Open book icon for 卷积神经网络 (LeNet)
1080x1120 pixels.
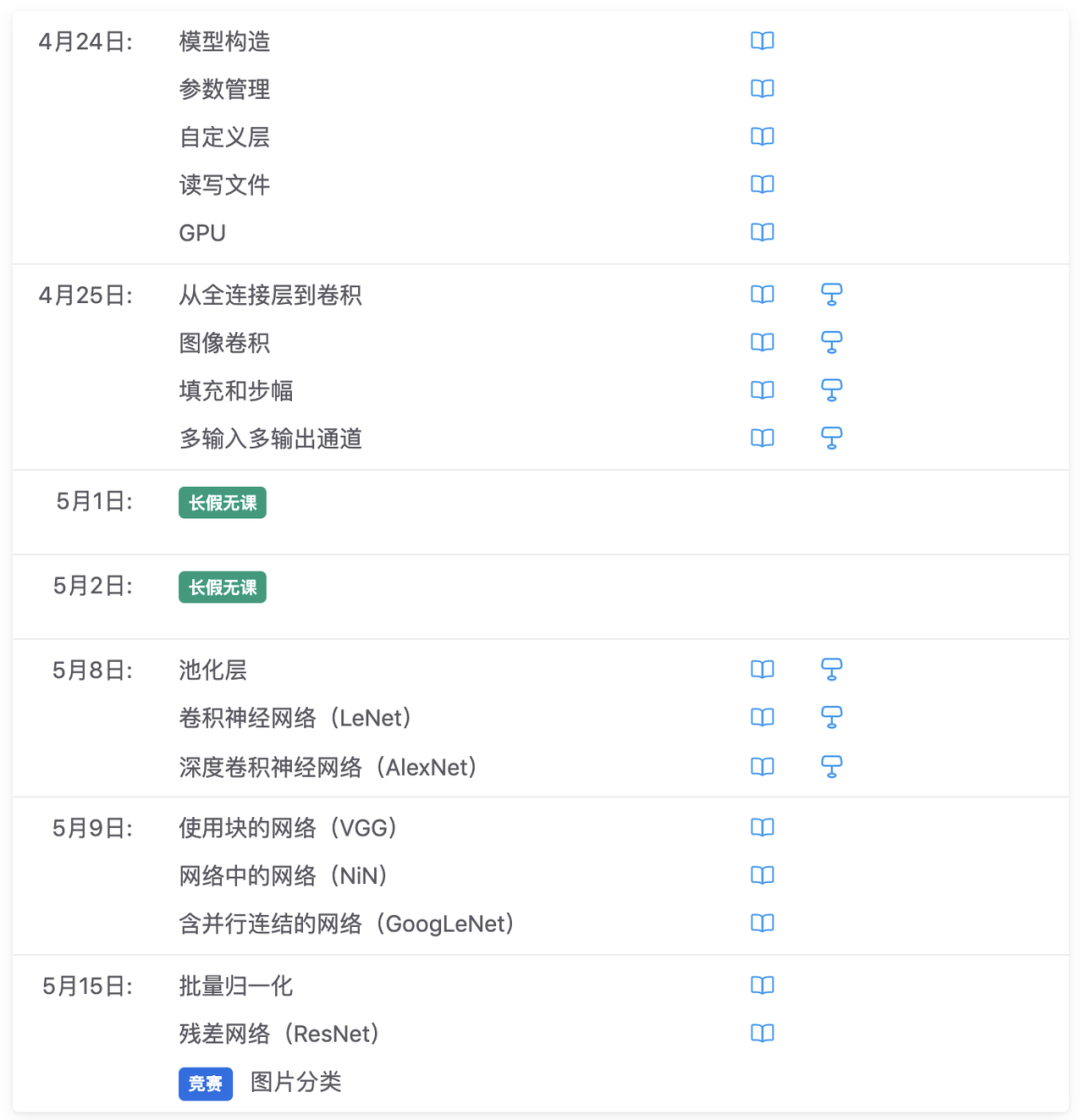pyautogui.click(x=762, y=717)
